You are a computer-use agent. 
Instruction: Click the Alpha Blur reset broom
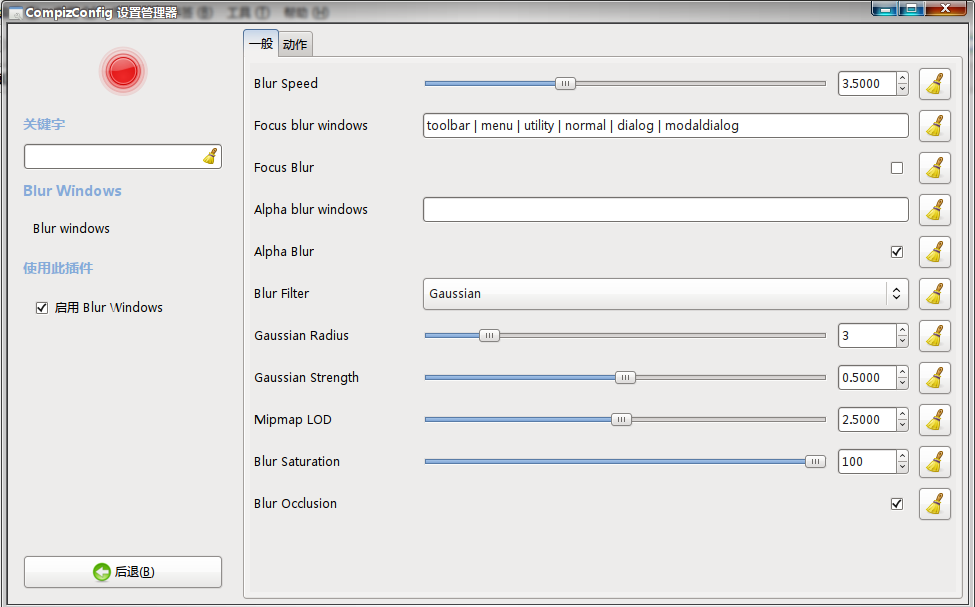pyautogui.click(x=935, y=252)
